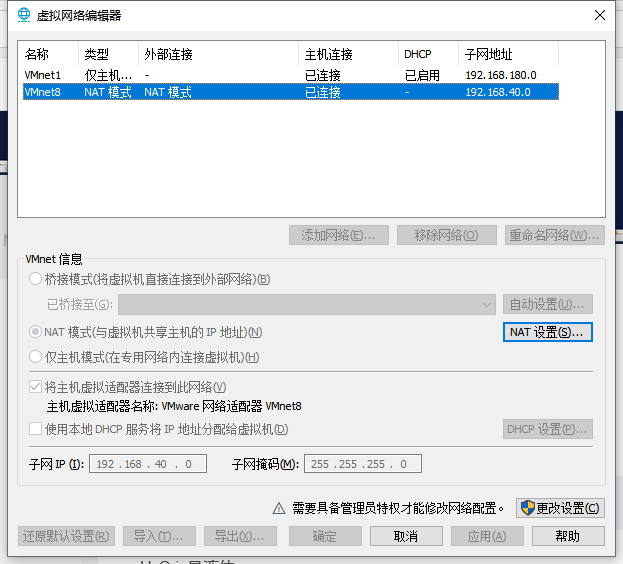The image size is (623, 564).
Task: Click the 确定 button
Action: [x=325, y=536]
